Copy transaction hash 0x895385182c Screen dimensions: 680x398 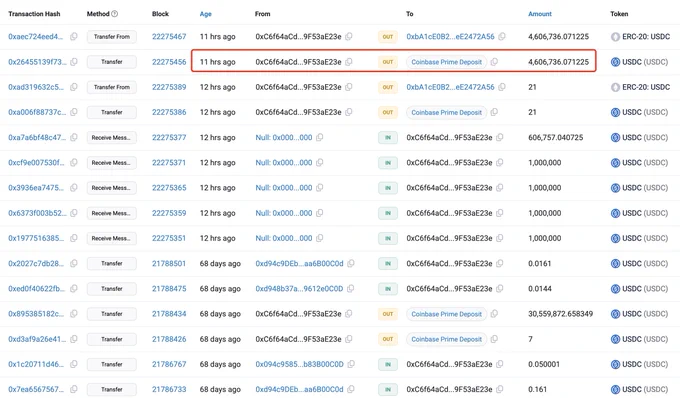pyautogui.click(x=74, y=313)
